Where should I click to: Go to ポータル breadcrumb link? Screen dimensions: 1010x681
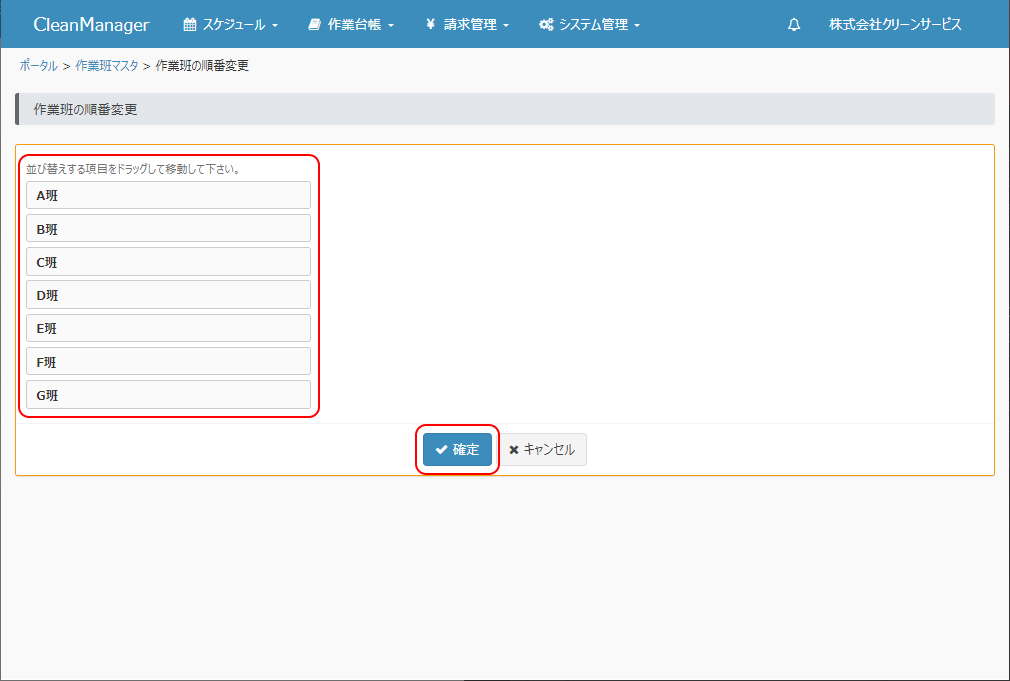coord(38,66)
